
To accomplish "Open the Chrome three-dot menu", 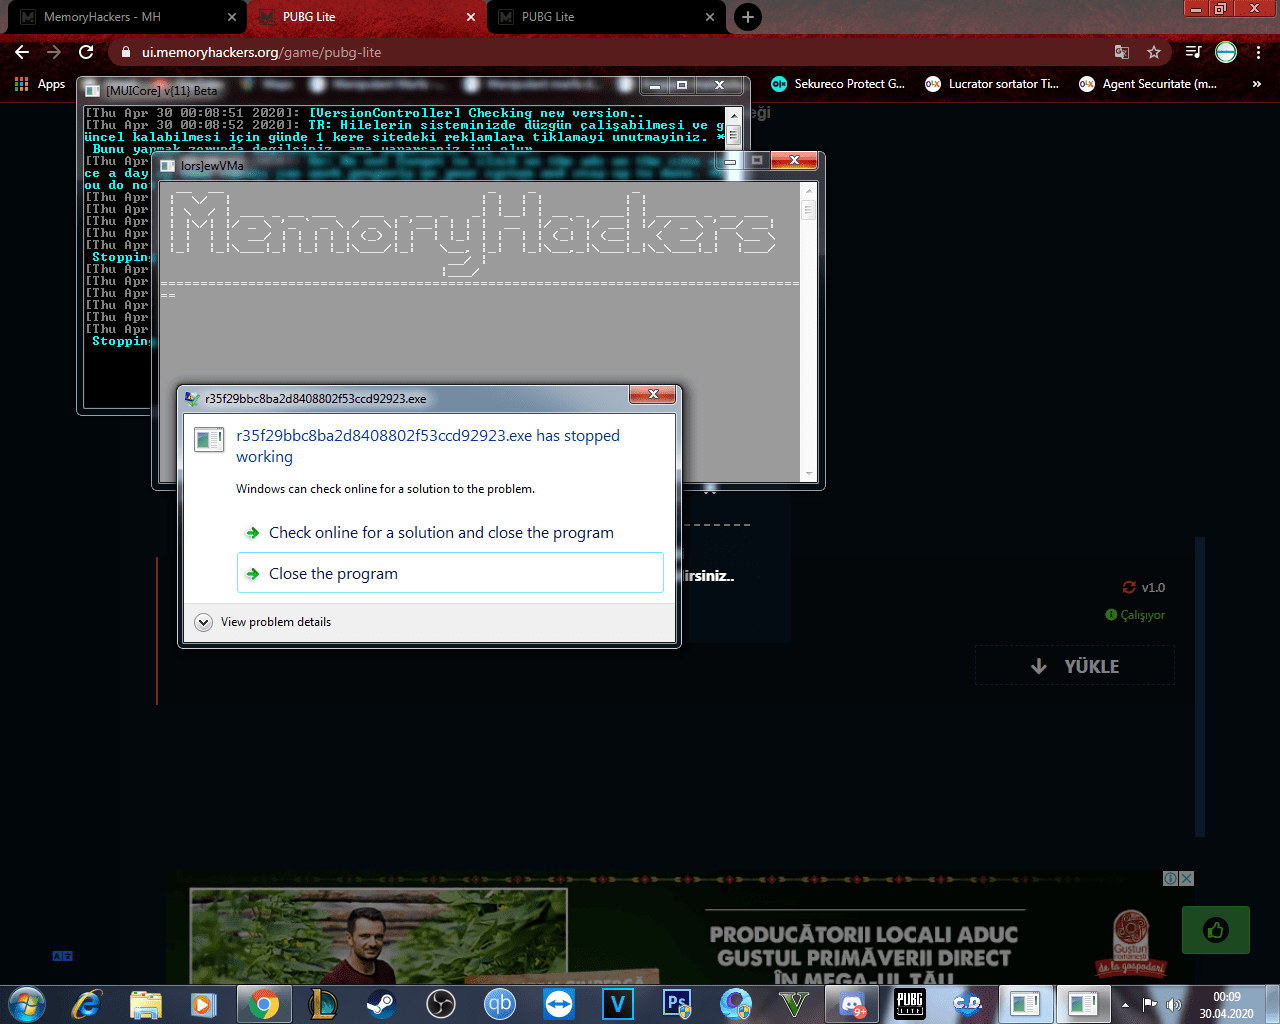I will point(1258,52).
